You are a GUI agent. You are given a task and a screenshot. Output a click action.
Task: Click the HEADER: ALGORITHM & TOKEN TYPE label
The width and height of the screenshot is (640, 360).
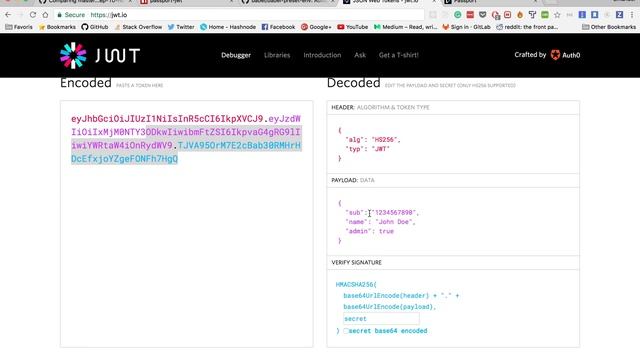pyautogui.click(x=380, y=107)
